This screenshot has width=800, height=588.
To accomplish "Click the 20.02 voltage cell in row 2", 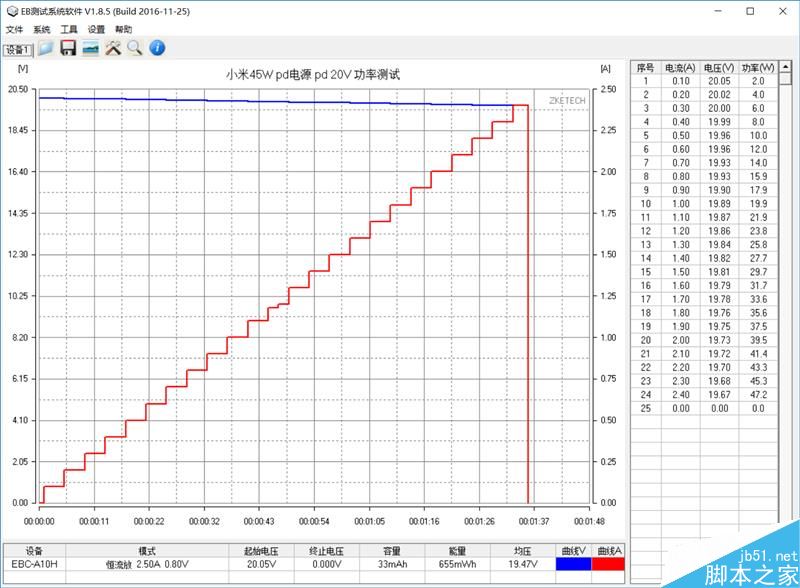I will [x=719, y=94].
